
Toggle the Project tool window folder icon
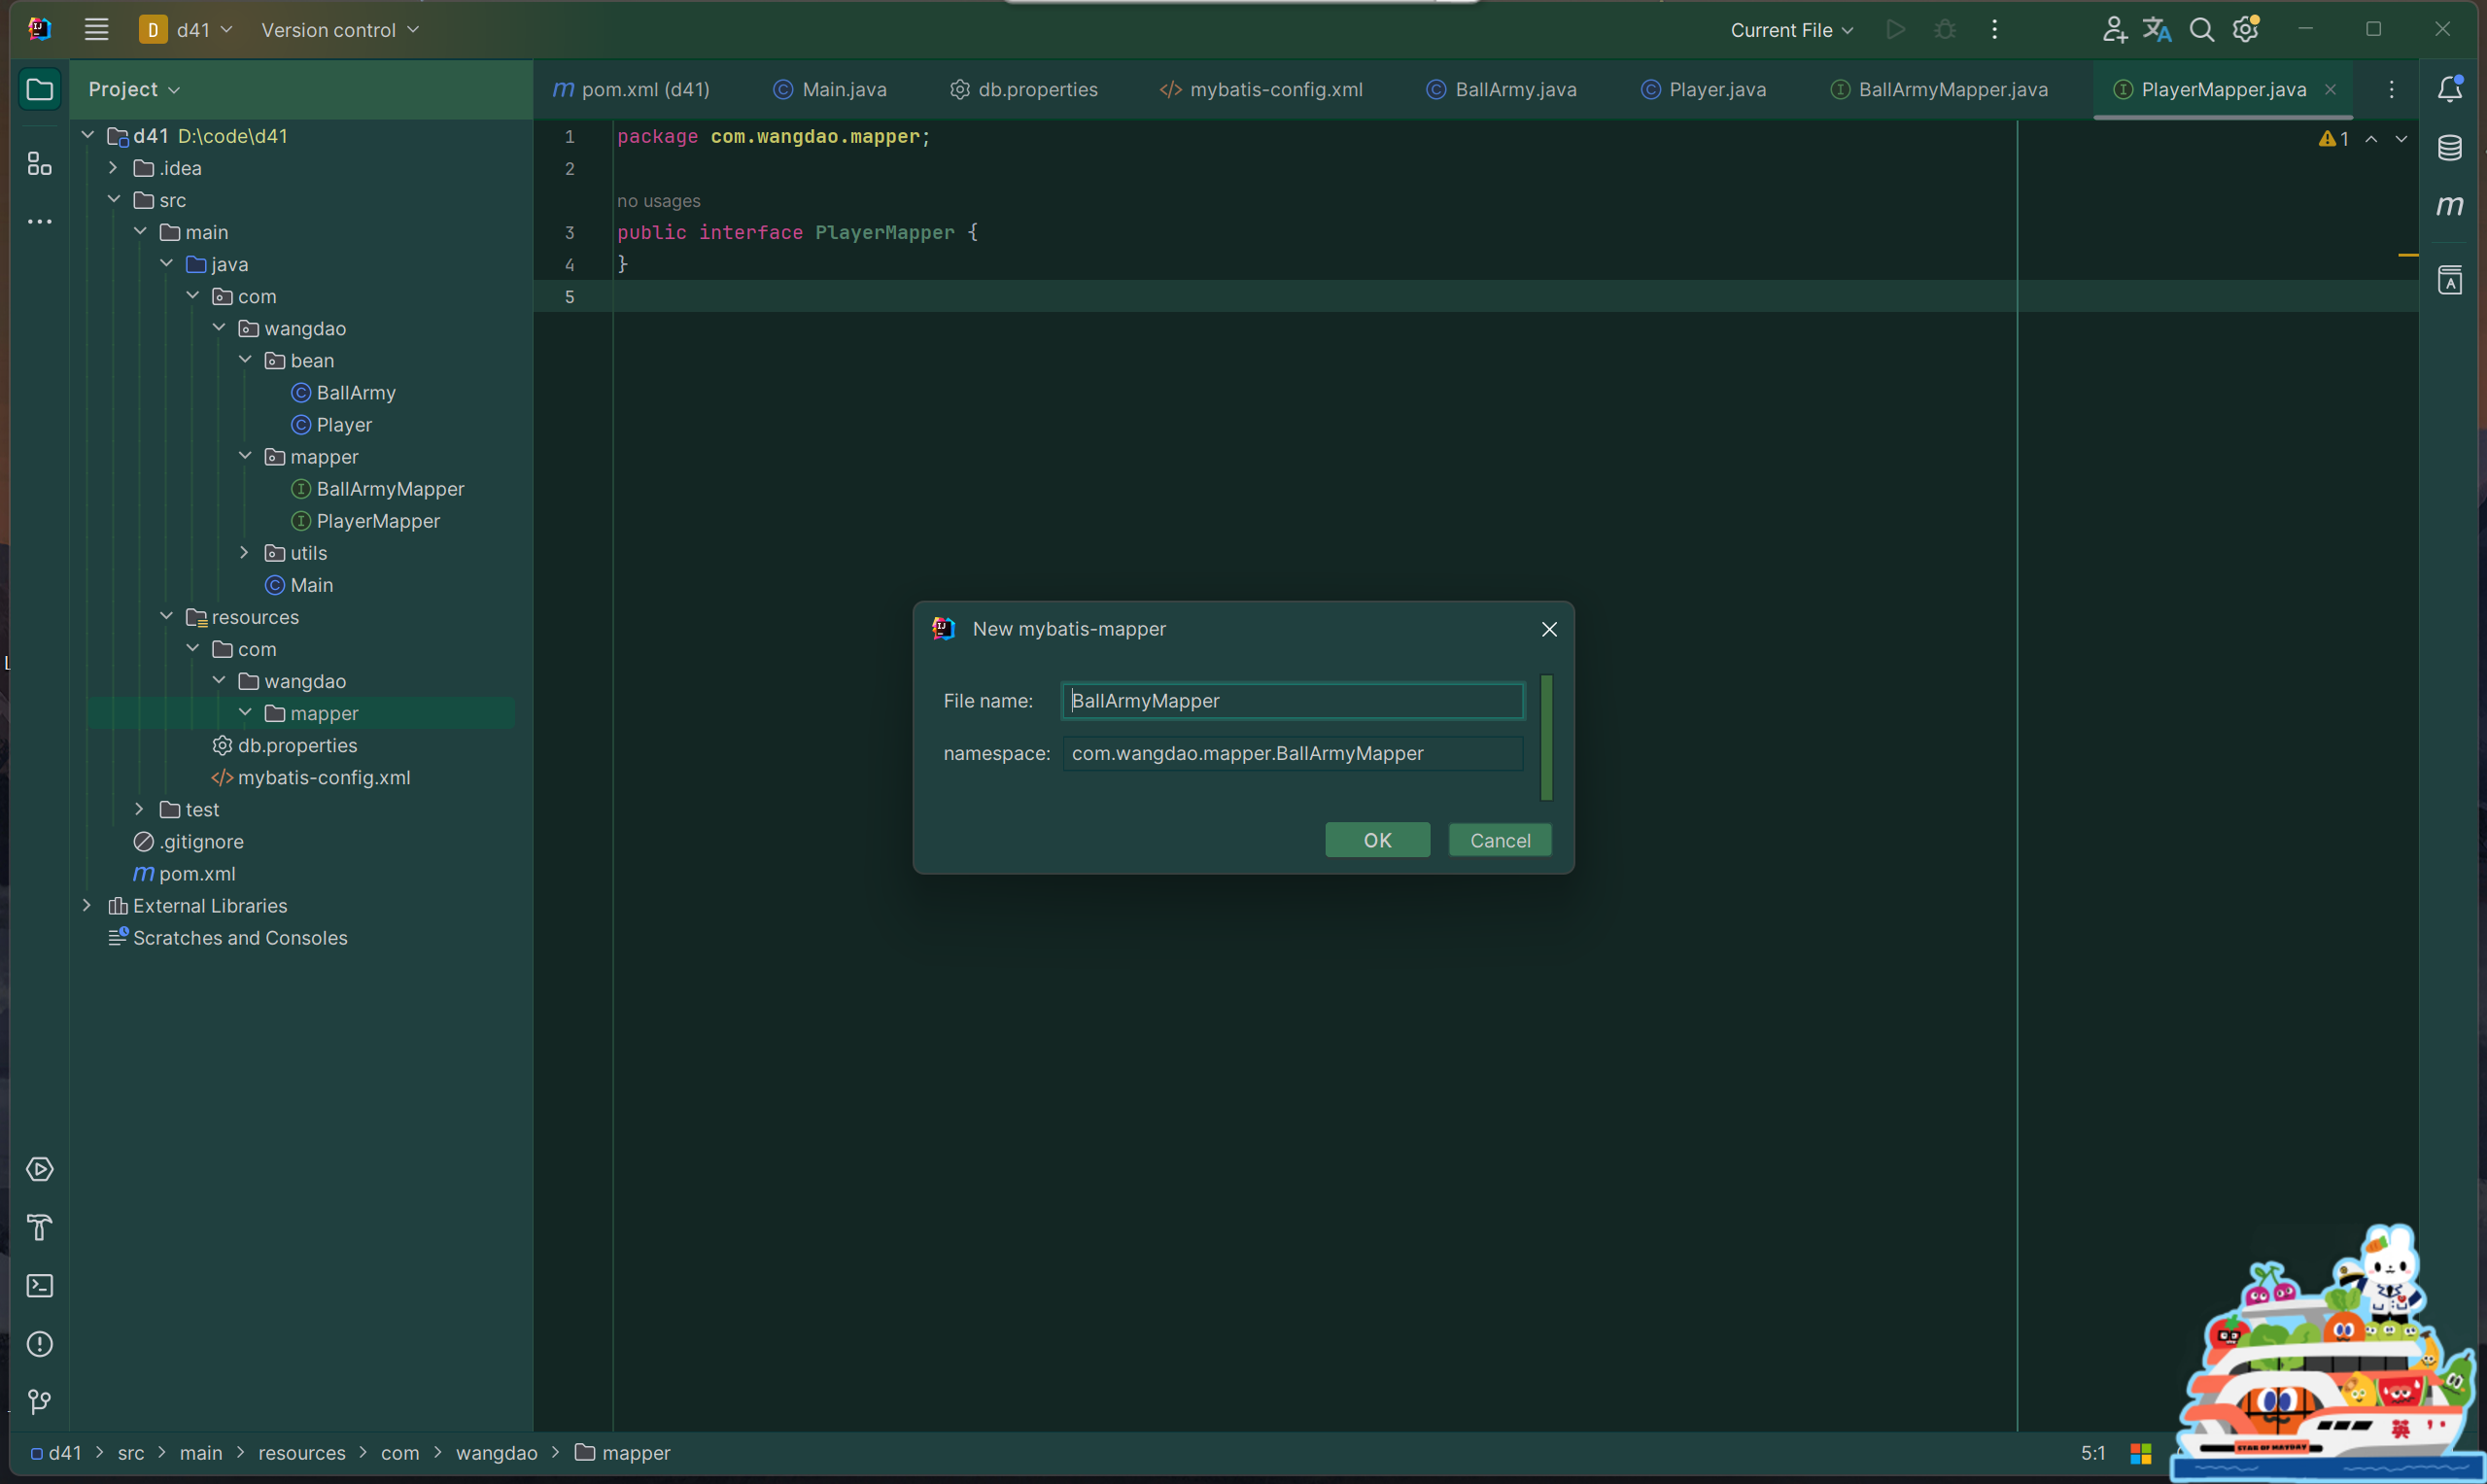coord(40,89)
